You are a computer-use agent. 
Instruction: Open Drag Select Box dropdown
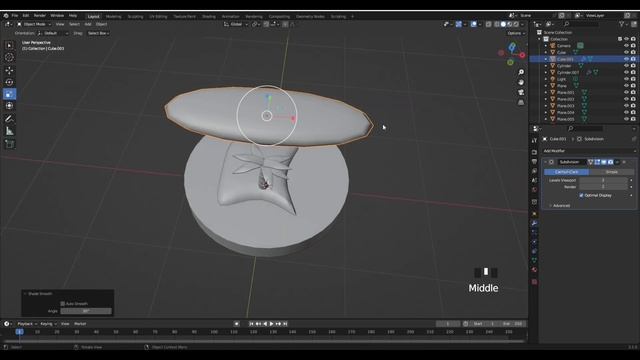pyautogui.click(x=98, y=33)
